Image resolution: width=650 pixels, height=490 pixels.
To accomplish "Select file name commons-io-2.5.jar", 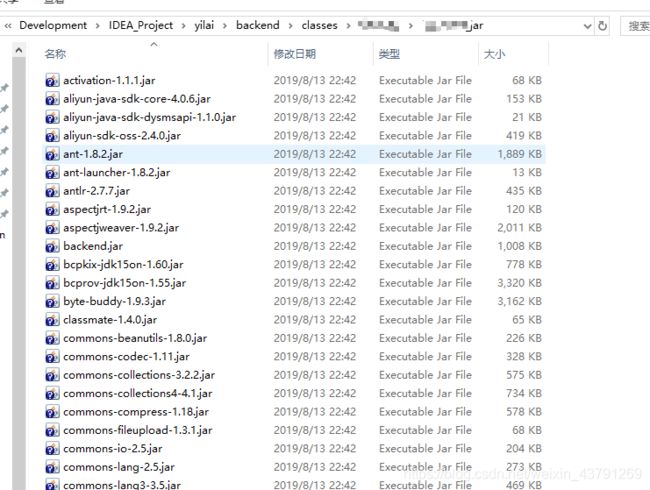I will coord(113,449).
